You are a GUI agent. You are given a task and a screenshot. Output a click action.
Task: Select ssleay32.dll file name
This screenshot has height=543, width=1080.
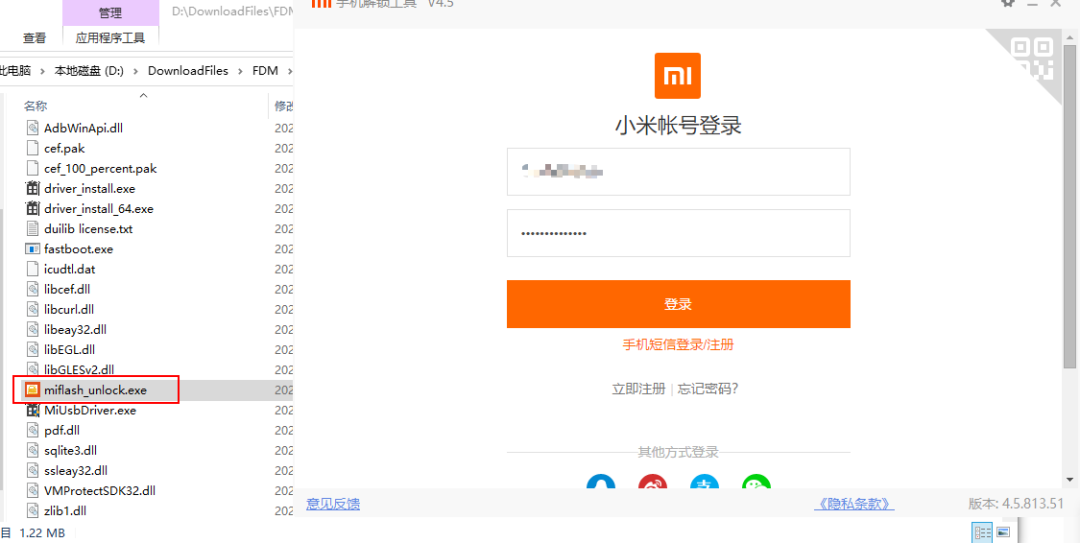pos(76,471)
